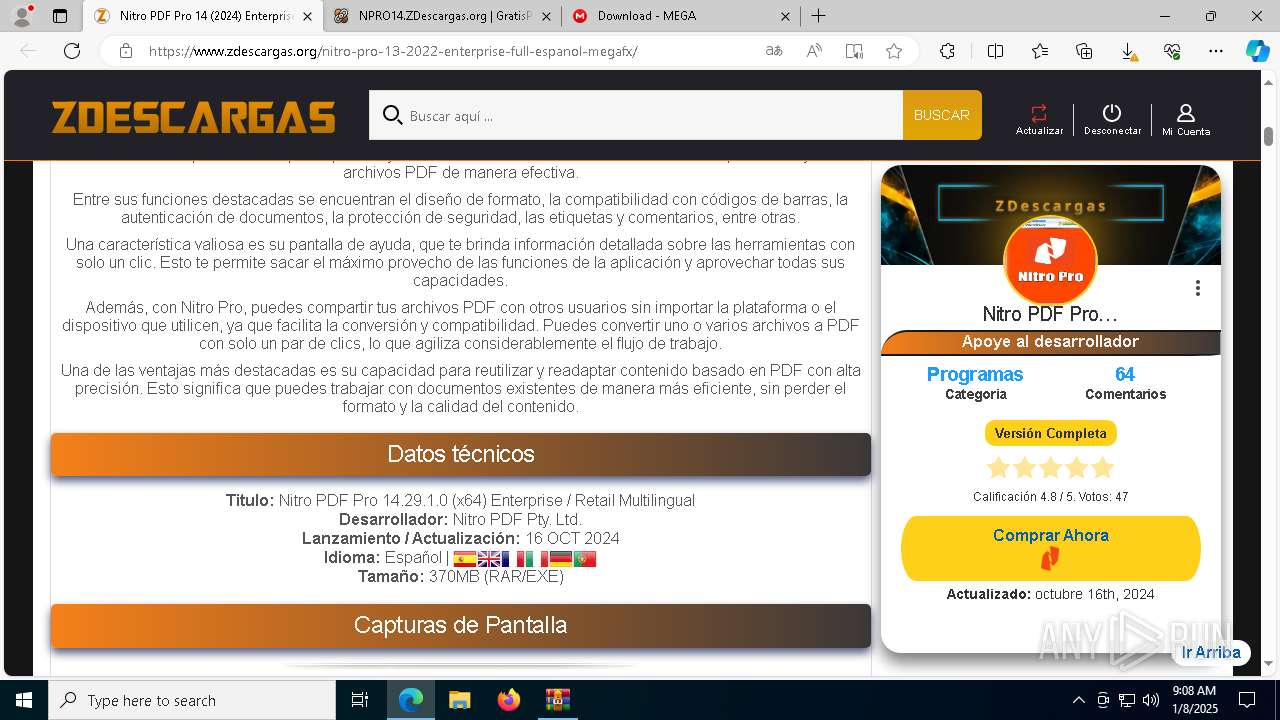
Task: Open Task View on taskbar
Action: coord(360,700)
